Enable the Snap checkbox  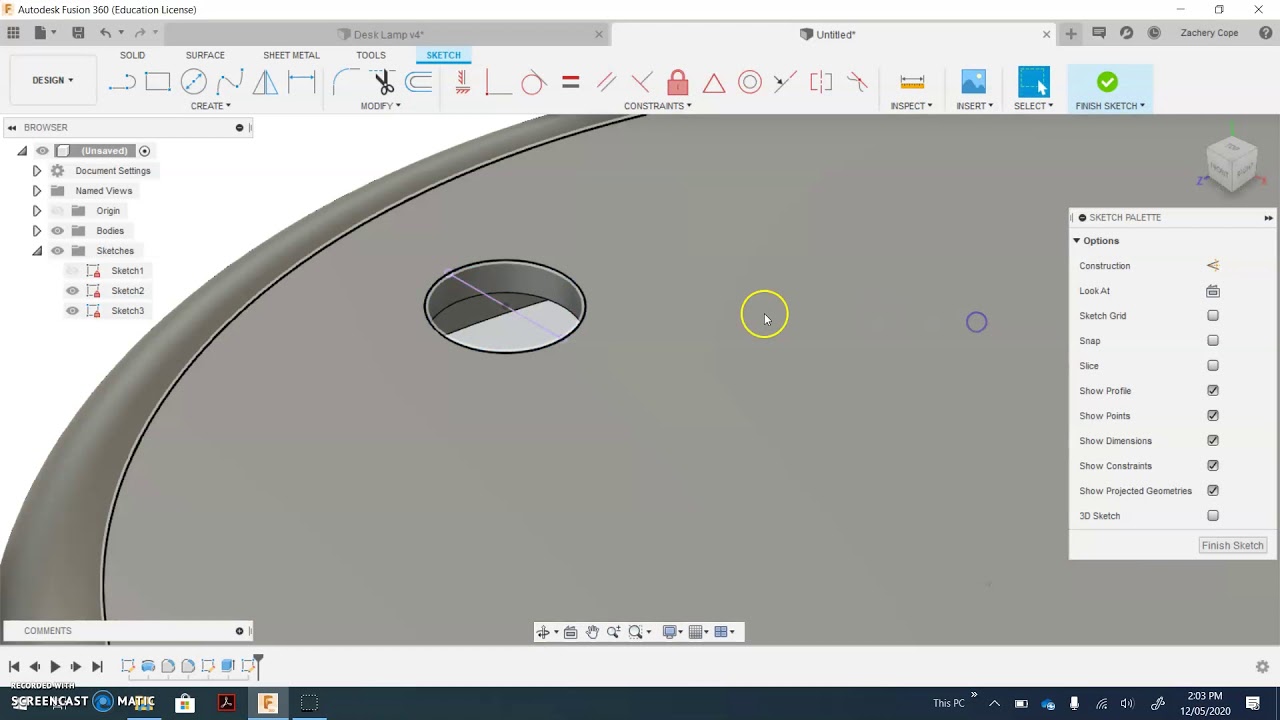pos(1213,341)
